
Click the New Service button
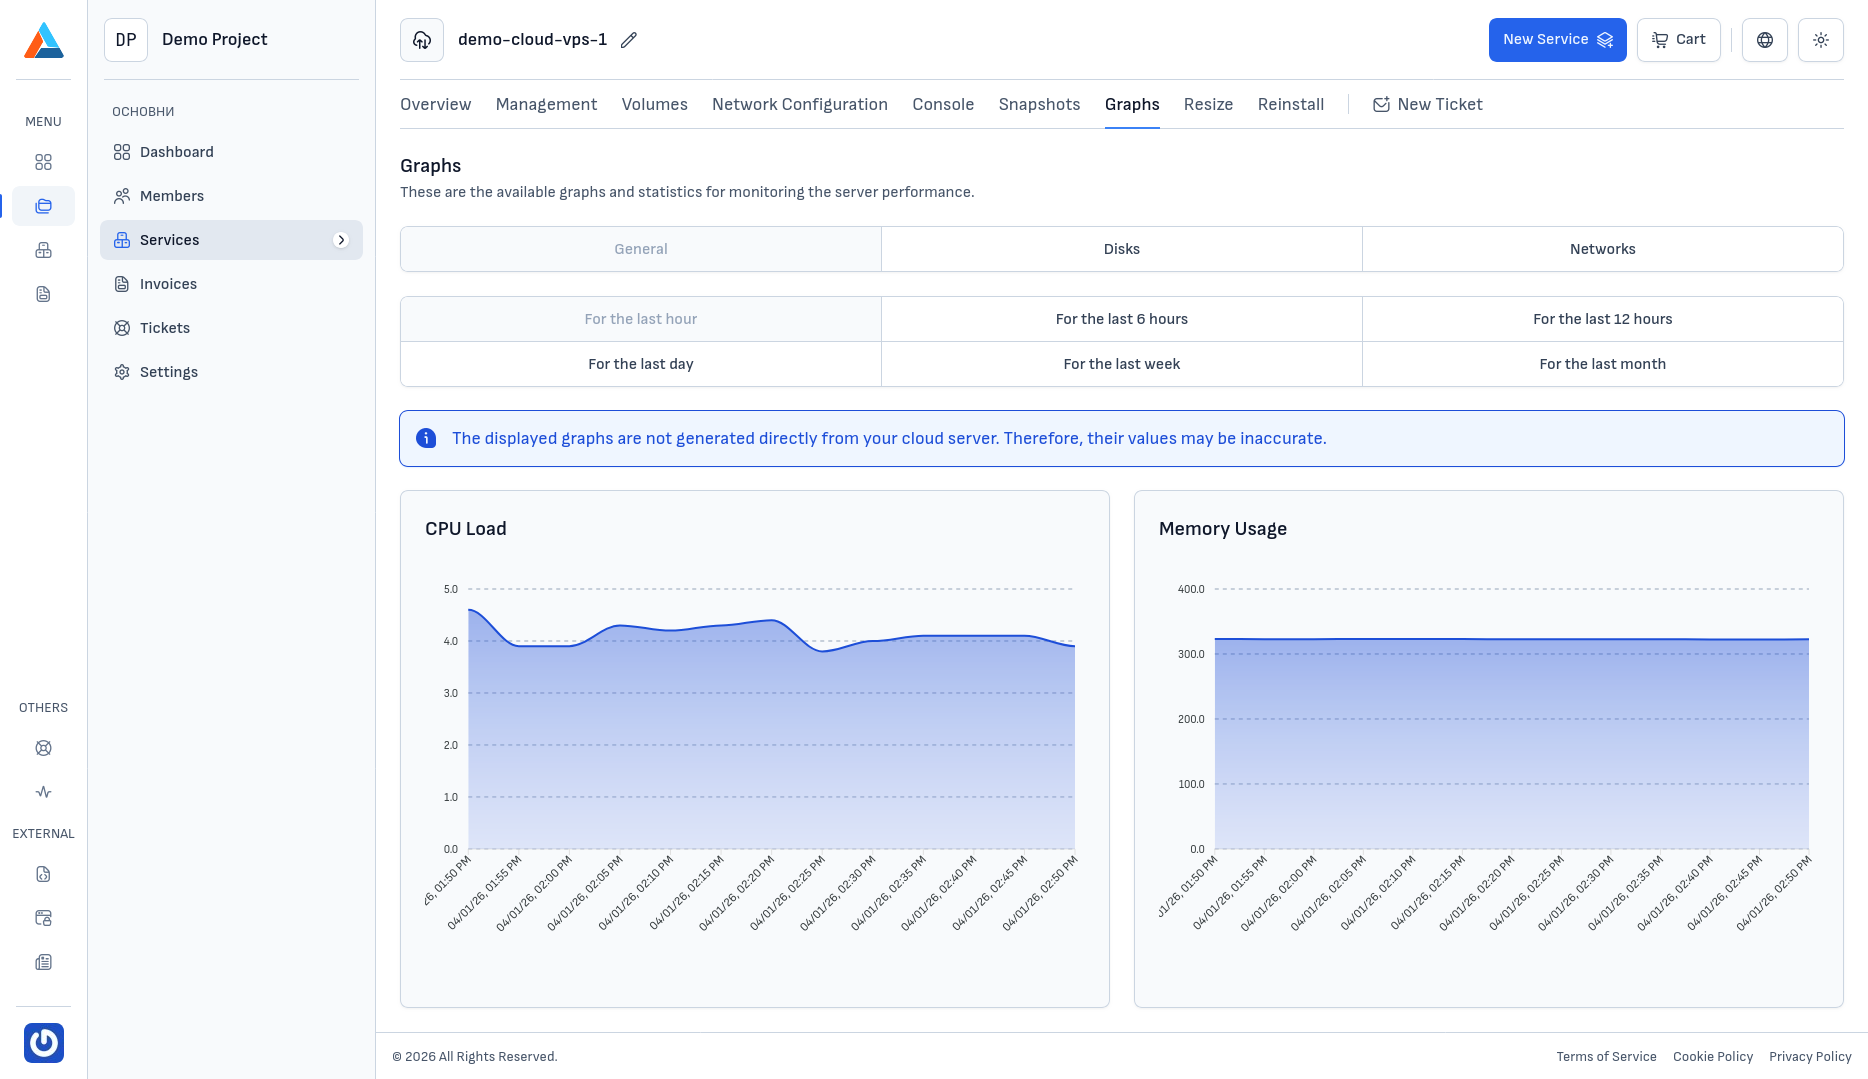1557,40
